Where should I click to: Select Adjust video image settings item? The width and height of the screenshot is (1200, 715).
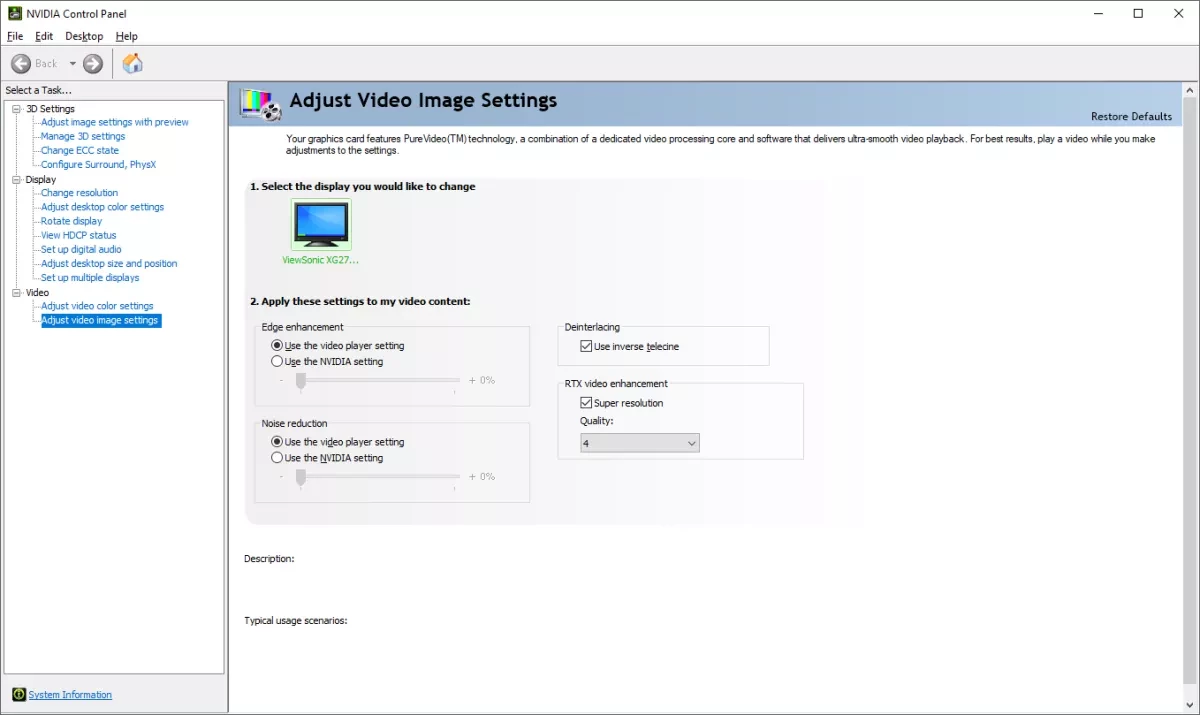tap(100, 320)
